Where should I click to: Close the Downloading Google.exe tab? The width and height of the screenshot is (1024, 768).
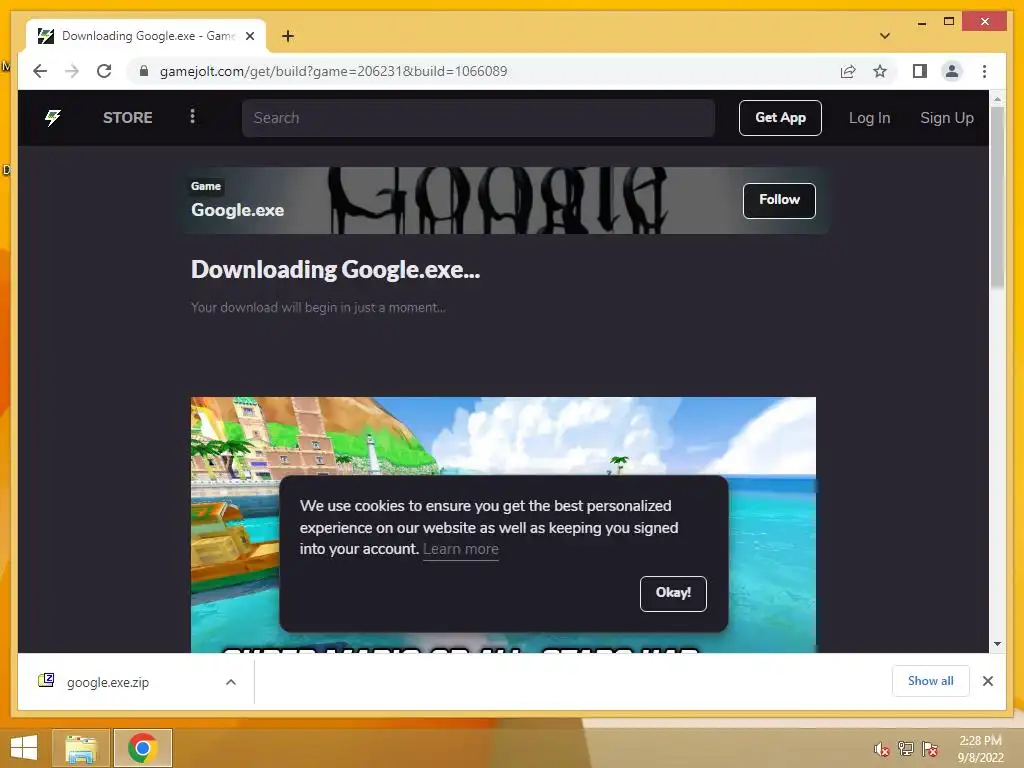point(249,36)
